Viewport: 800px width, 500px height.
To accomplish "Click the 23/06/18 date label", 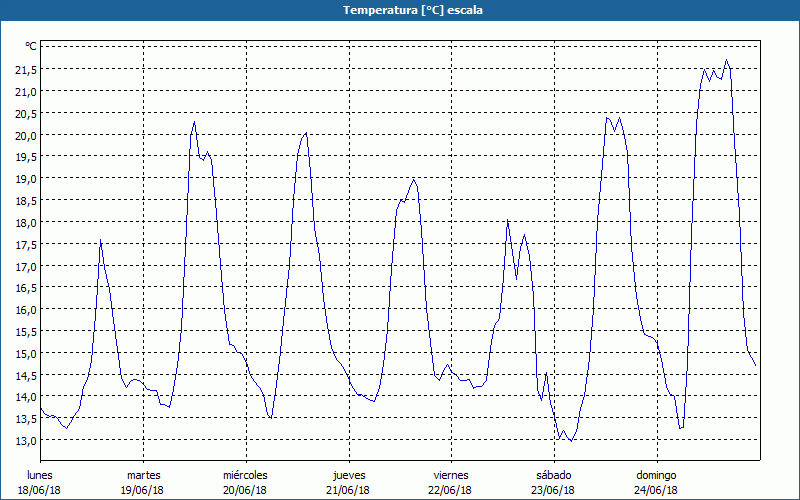I will [553, 490].
